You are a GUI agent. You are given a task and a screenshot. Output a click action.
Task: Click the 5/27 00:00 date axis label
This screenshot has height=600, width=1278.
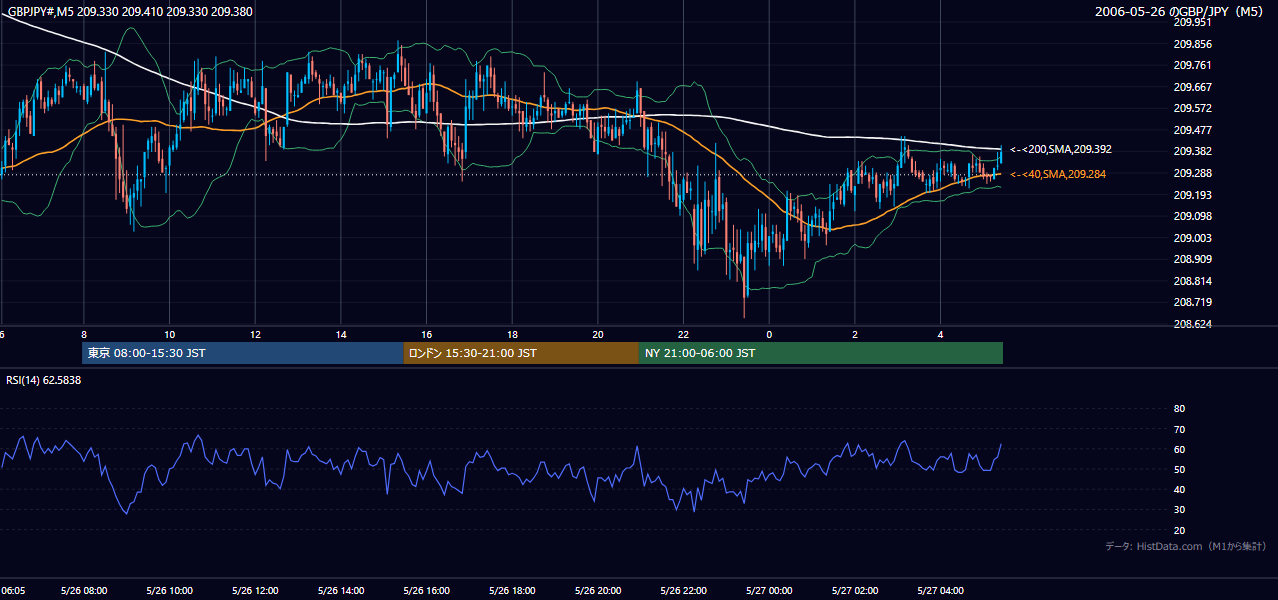(769, 590)
